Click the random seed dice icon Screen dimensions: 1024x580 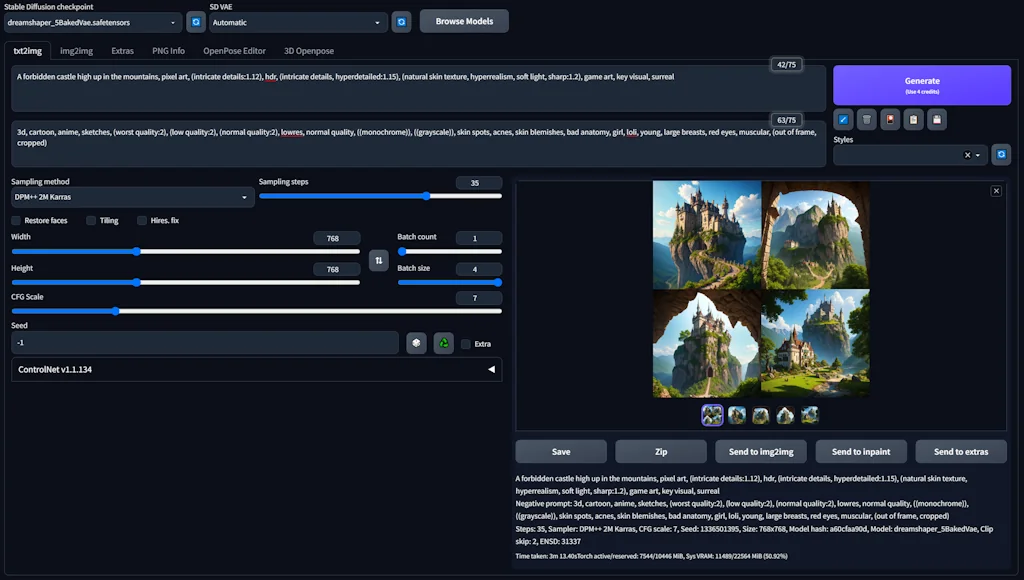[417, 343]
